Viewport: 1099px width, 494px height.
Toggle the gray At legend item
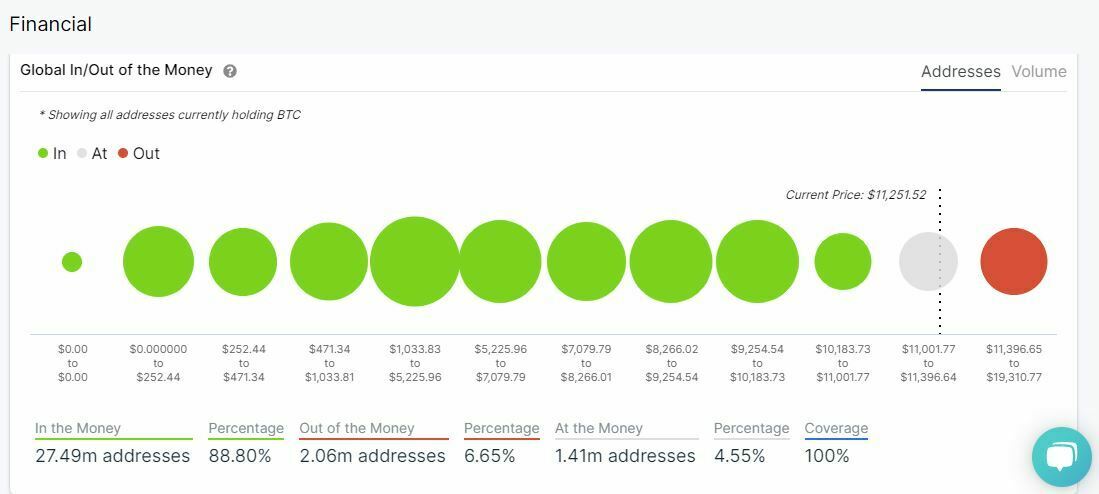(92, 154)
